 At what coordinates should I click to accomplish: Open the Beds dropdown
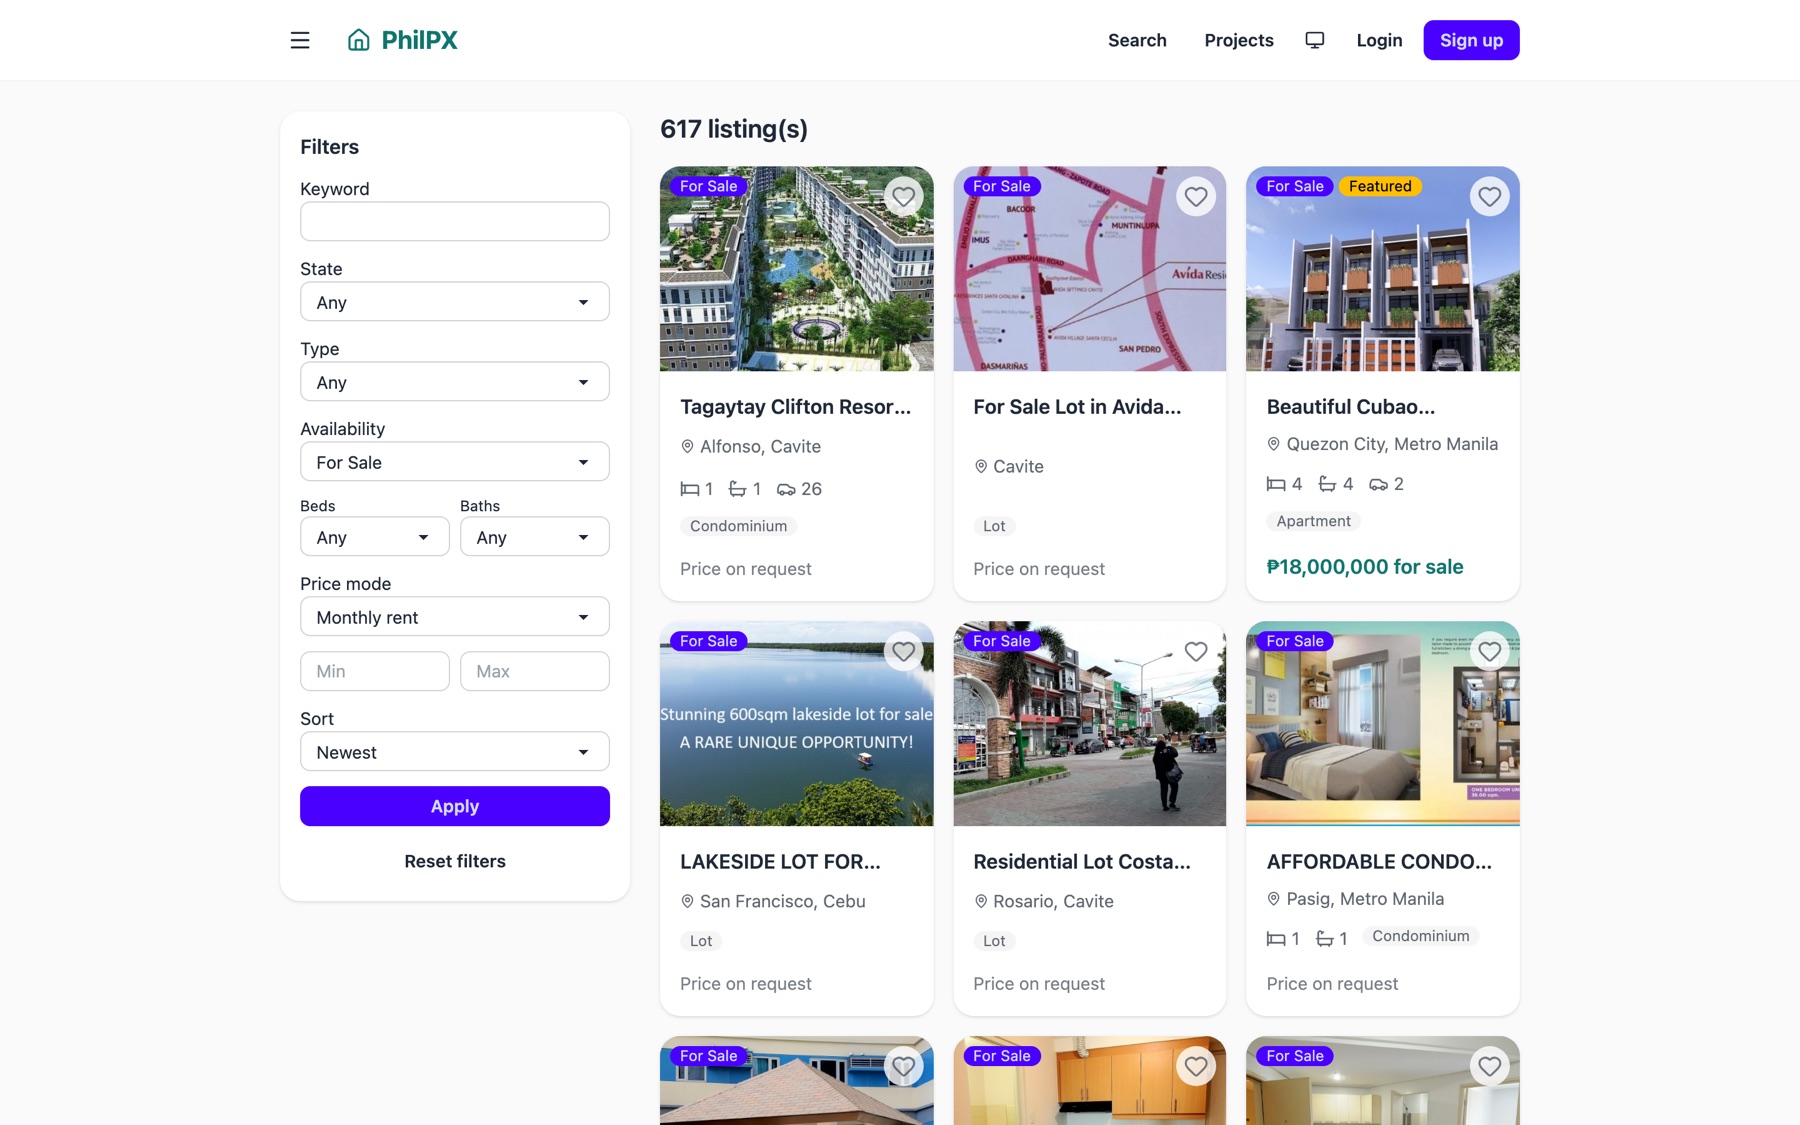(375, 537)
